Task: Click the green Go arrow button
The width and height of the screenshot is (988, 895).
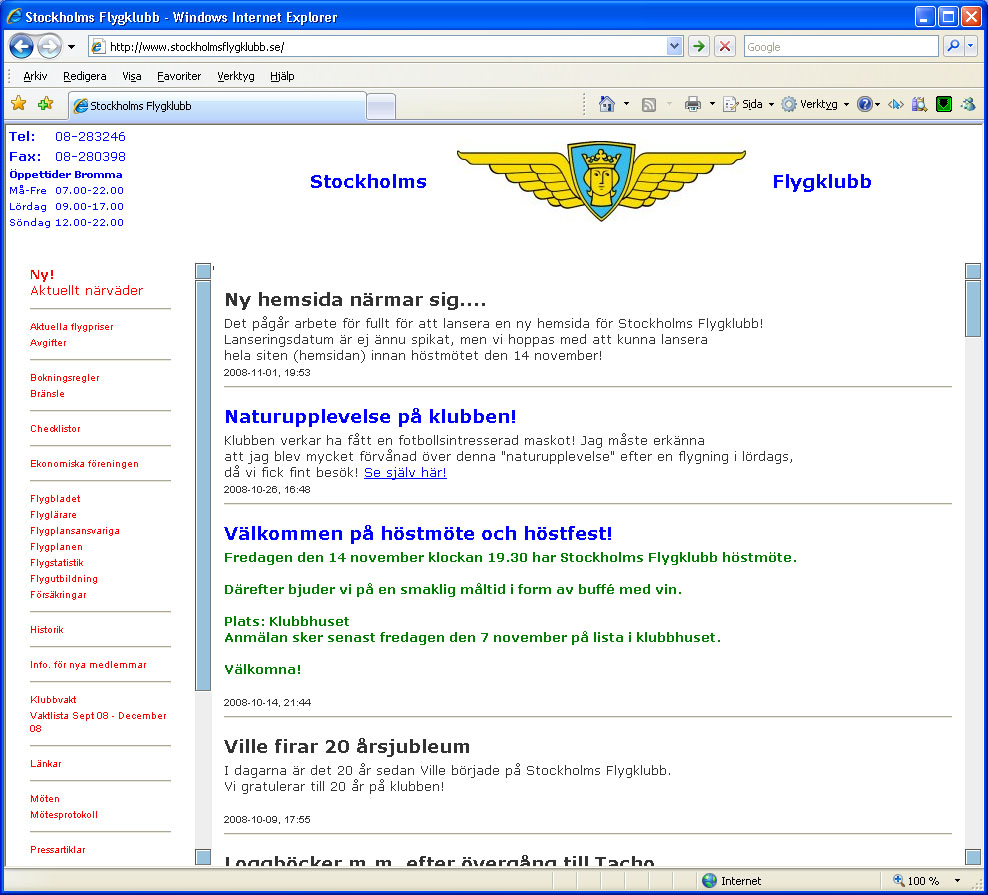Action: [699, 47]
